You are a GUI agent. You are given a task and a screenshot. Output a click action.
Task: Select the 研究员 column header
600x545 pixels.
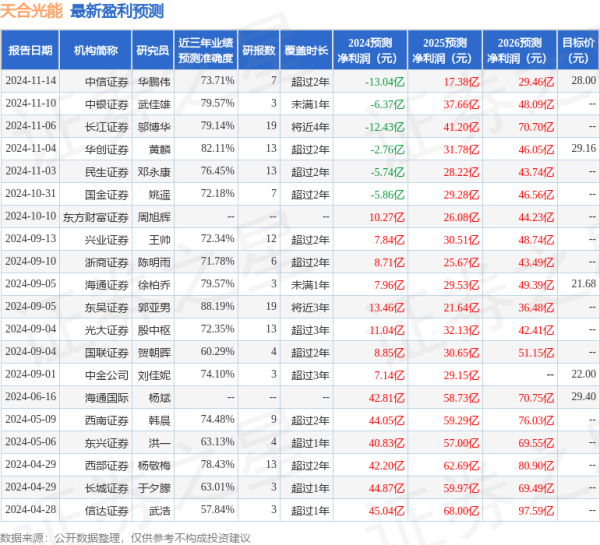pos(153,50)
